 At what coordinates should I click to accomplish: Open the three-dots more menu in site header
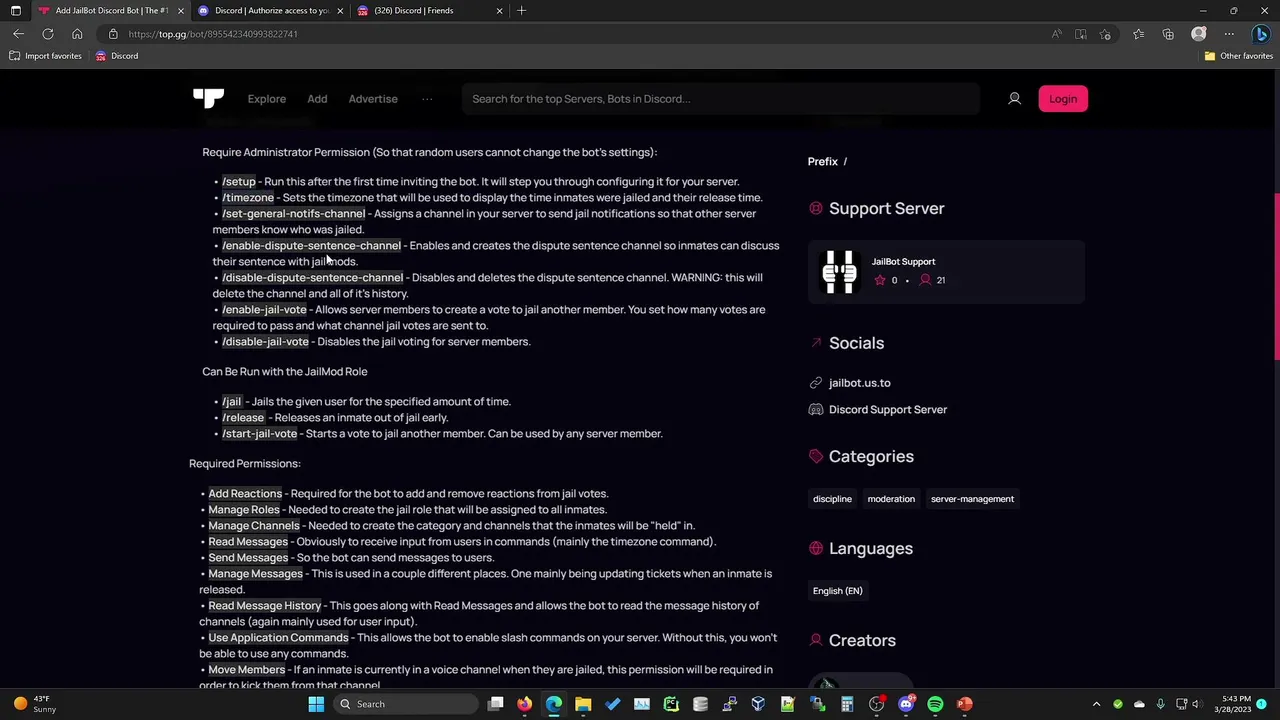pyautogui.click(x=427, y=99)
